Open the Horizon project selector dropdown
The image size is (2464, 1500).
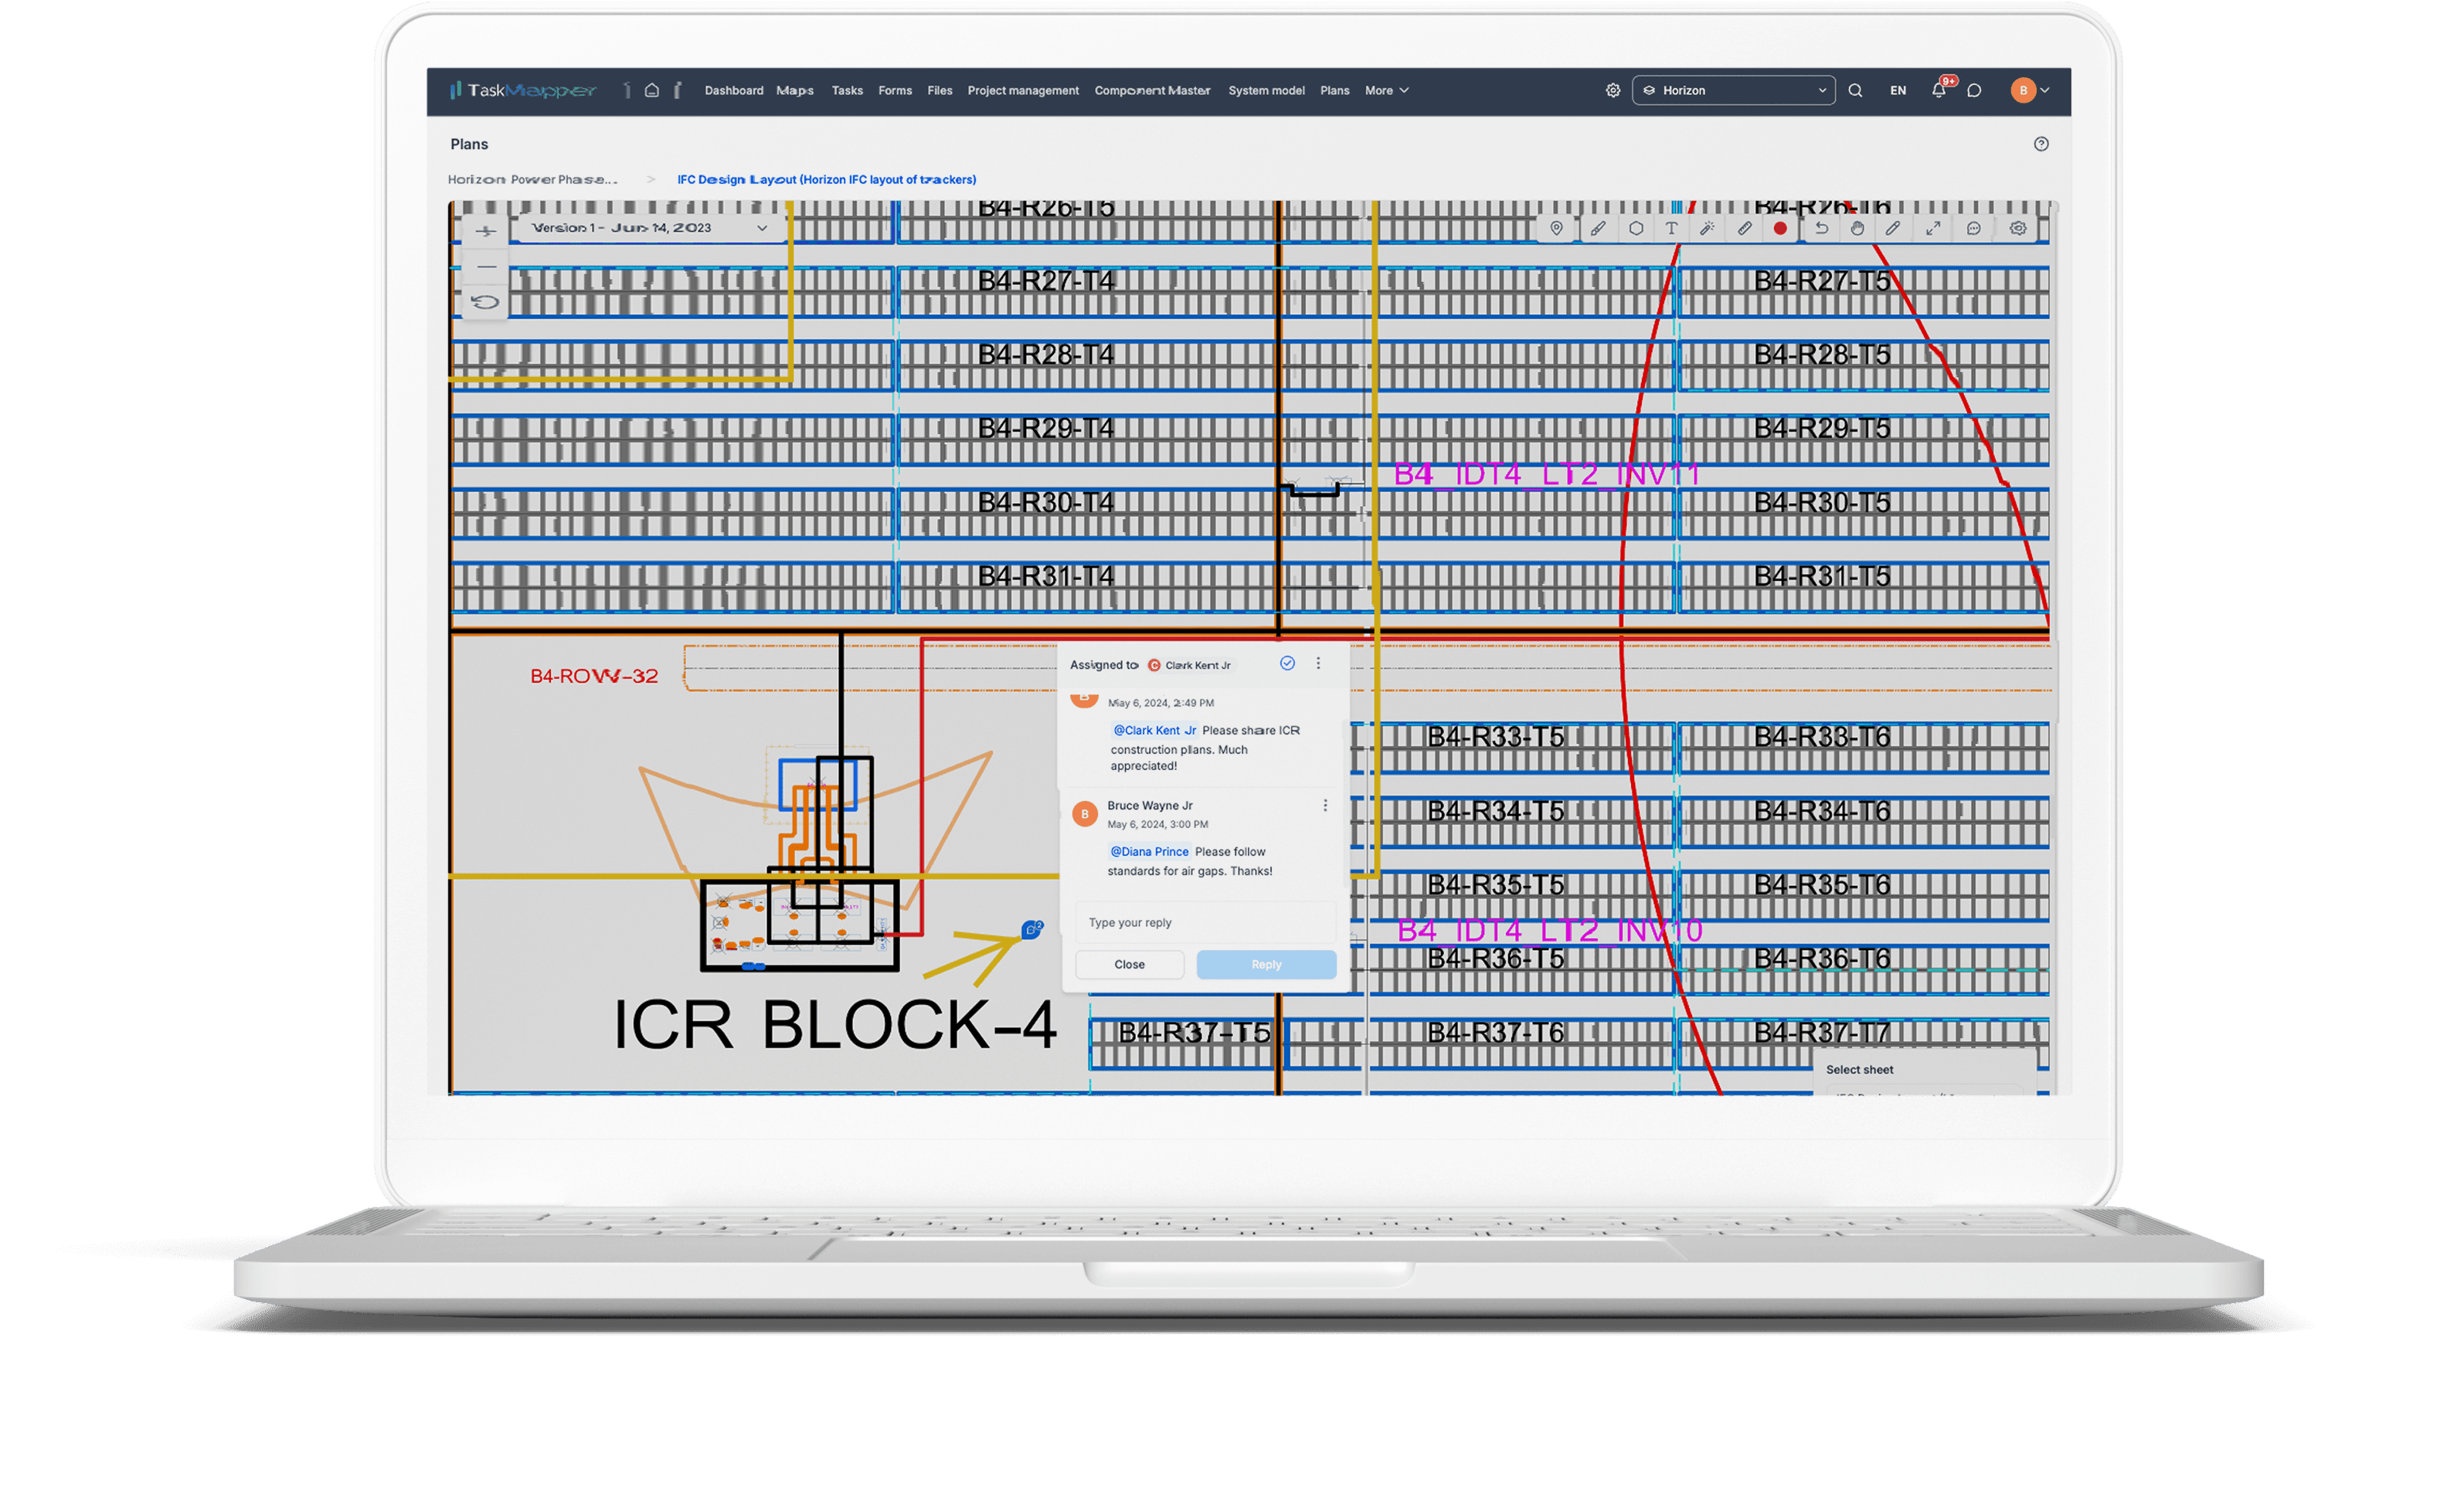click(1733, 91)
